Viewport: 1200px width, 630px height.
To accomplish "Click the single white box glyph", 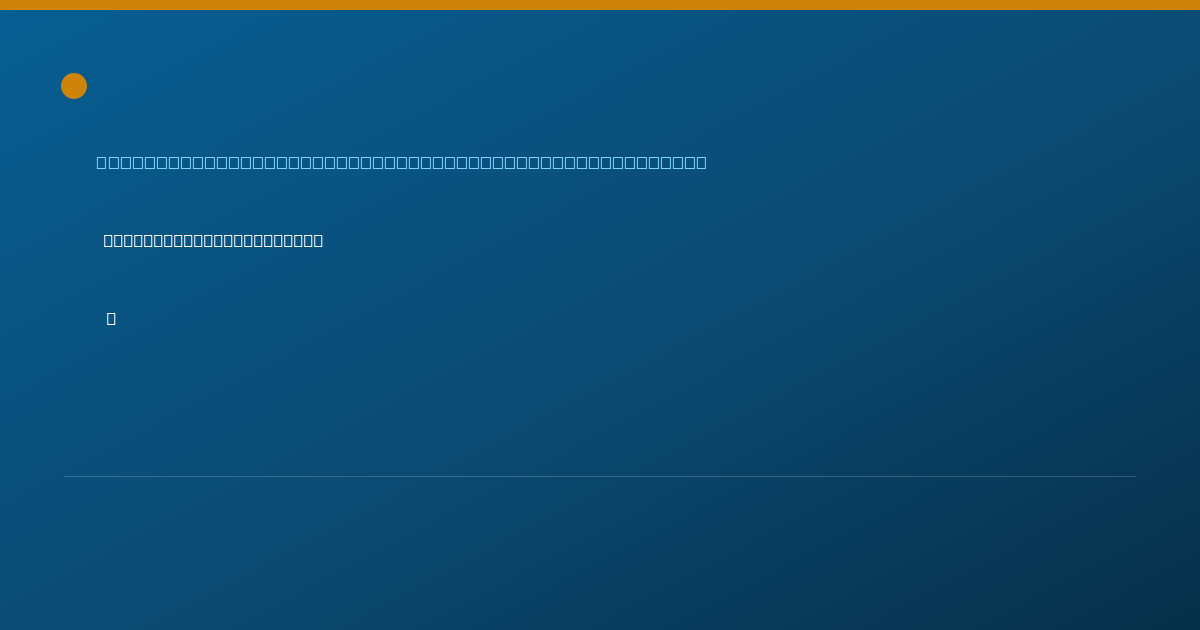I will click(111, 318).
